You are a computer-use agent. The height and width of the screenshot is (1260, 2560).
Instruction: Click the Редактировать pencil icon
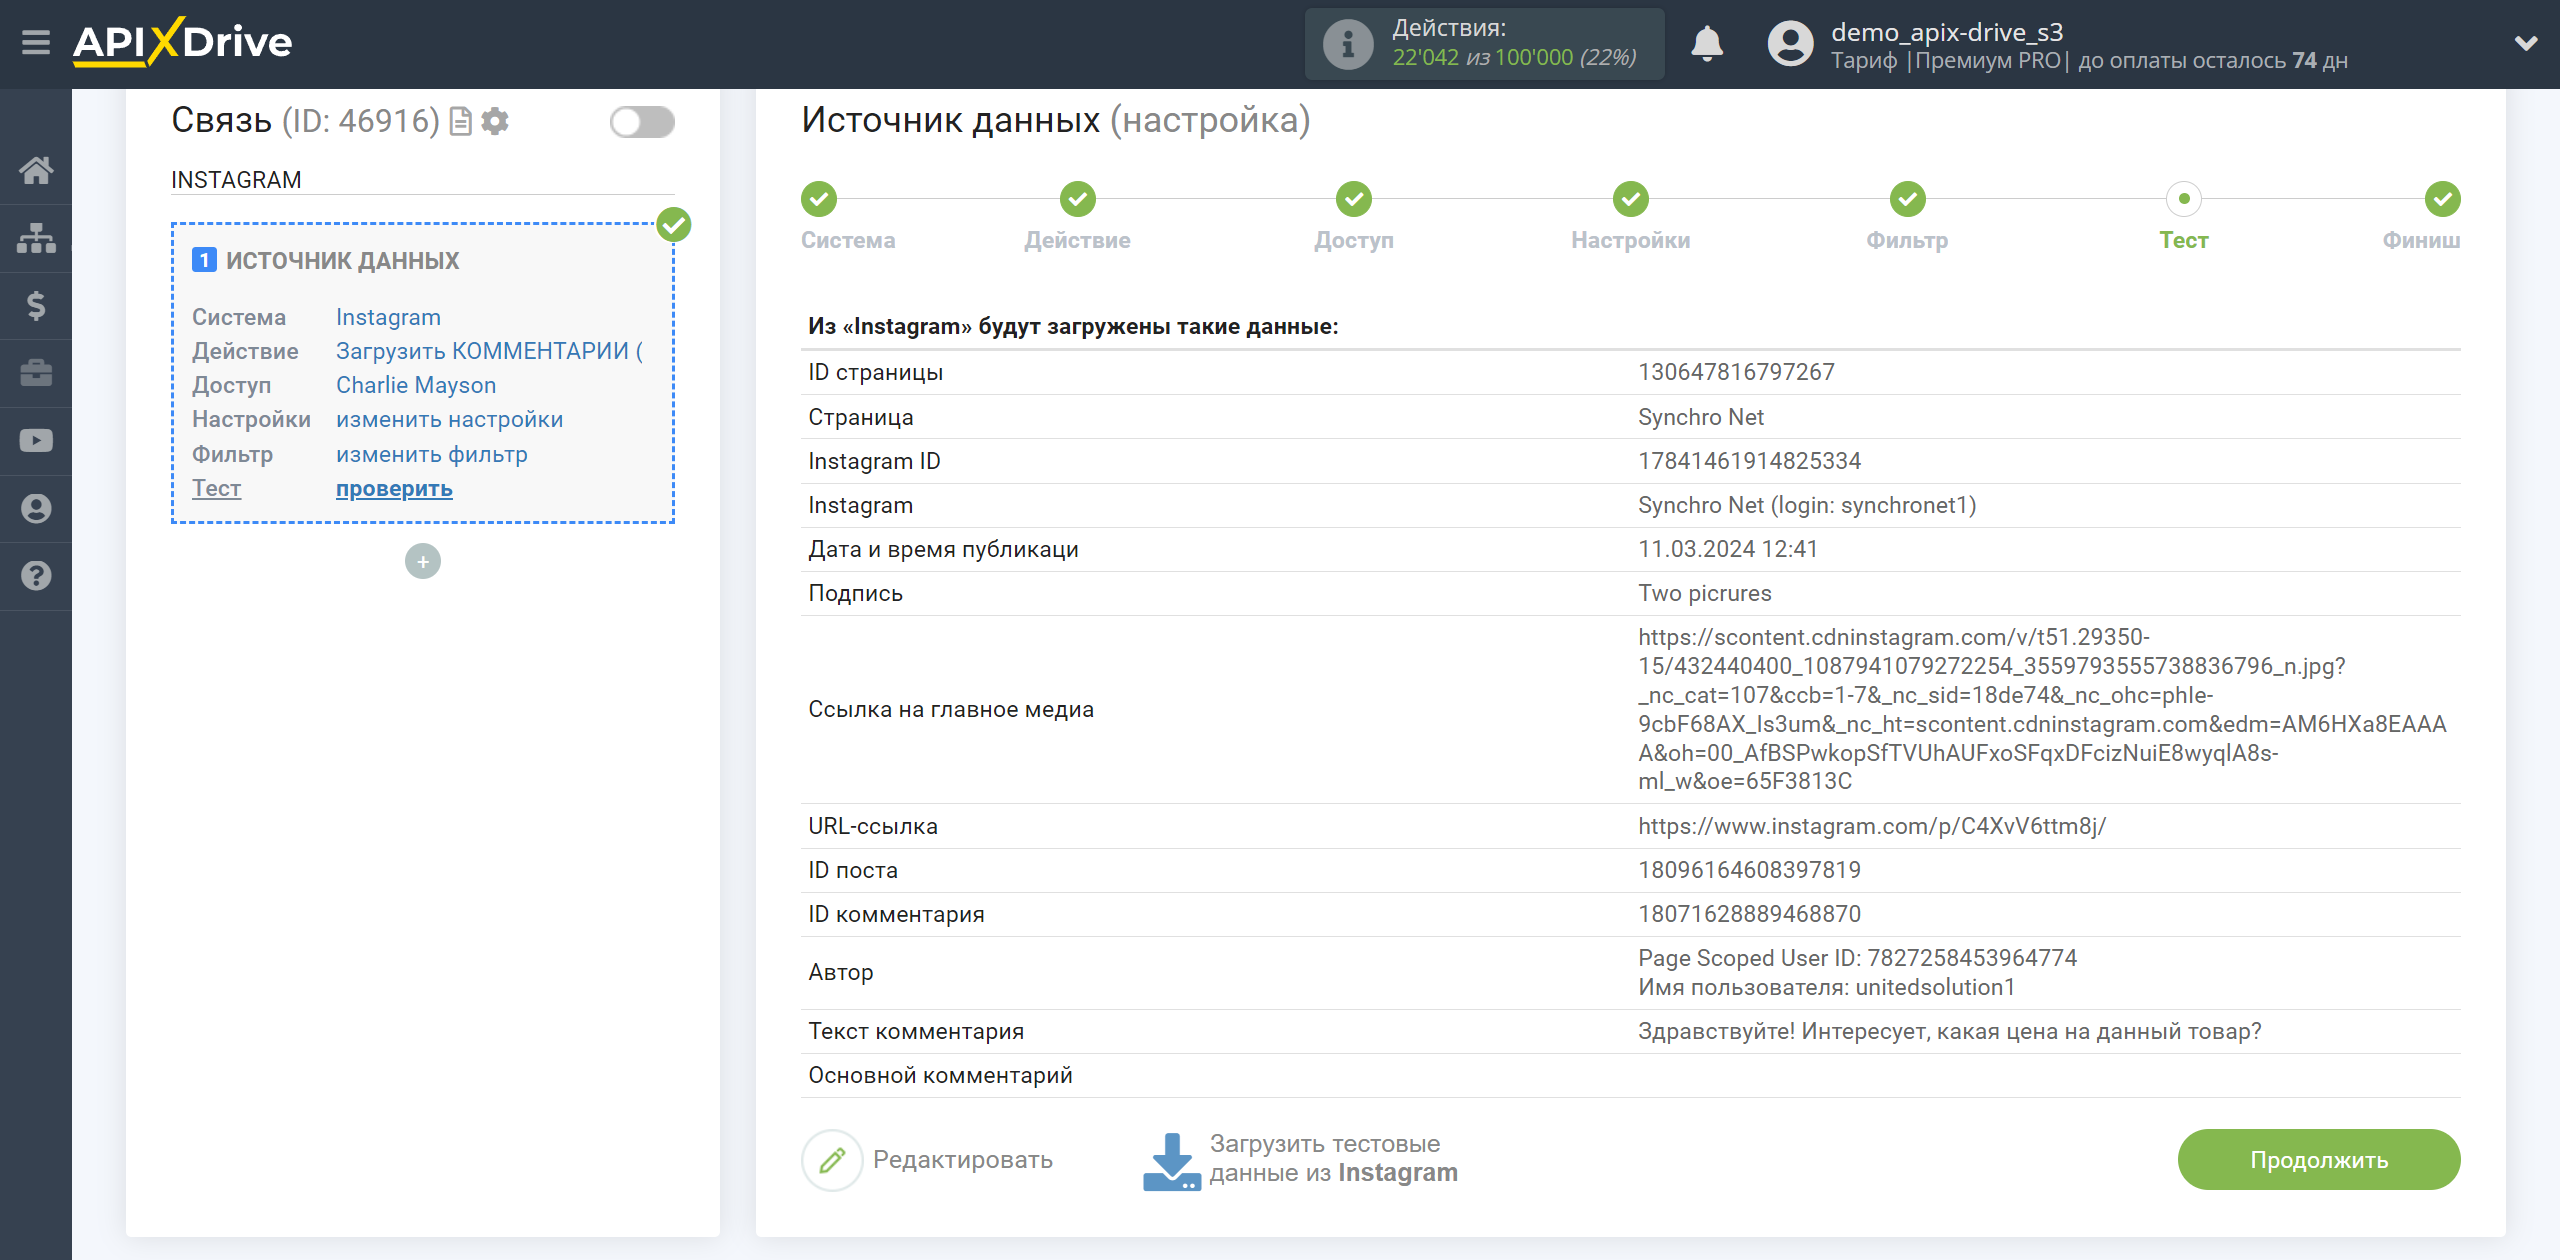832,1160
